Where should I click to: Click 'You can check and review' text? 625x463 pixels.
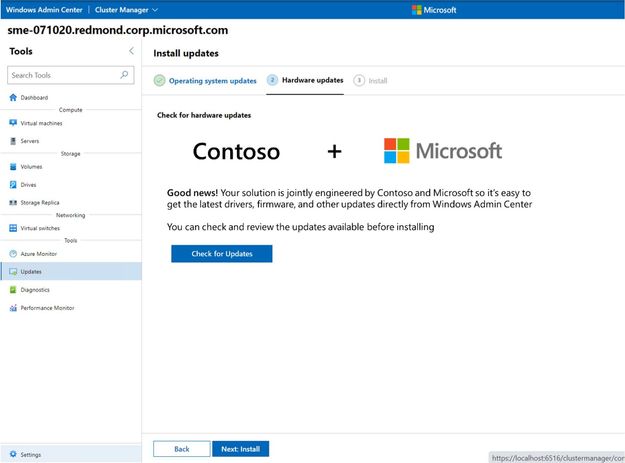(301, 227)
